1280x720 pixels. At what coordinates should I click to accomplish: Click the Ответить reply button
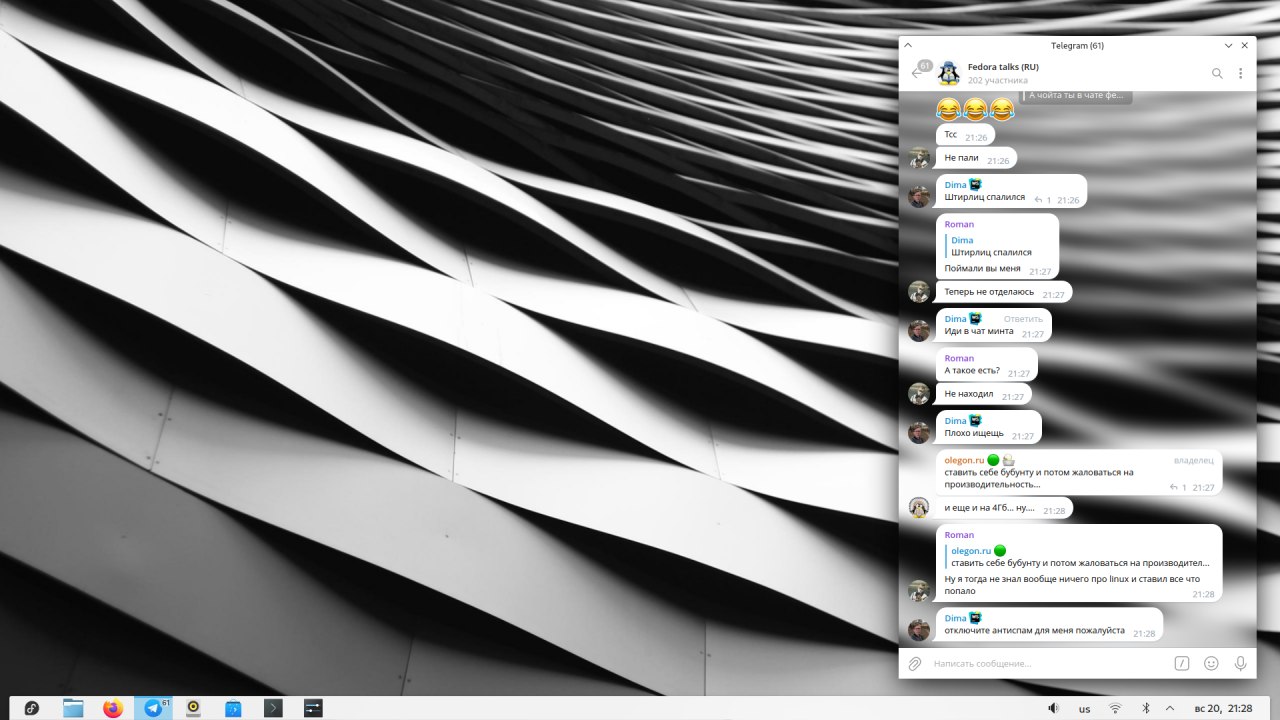point(1023,319)
